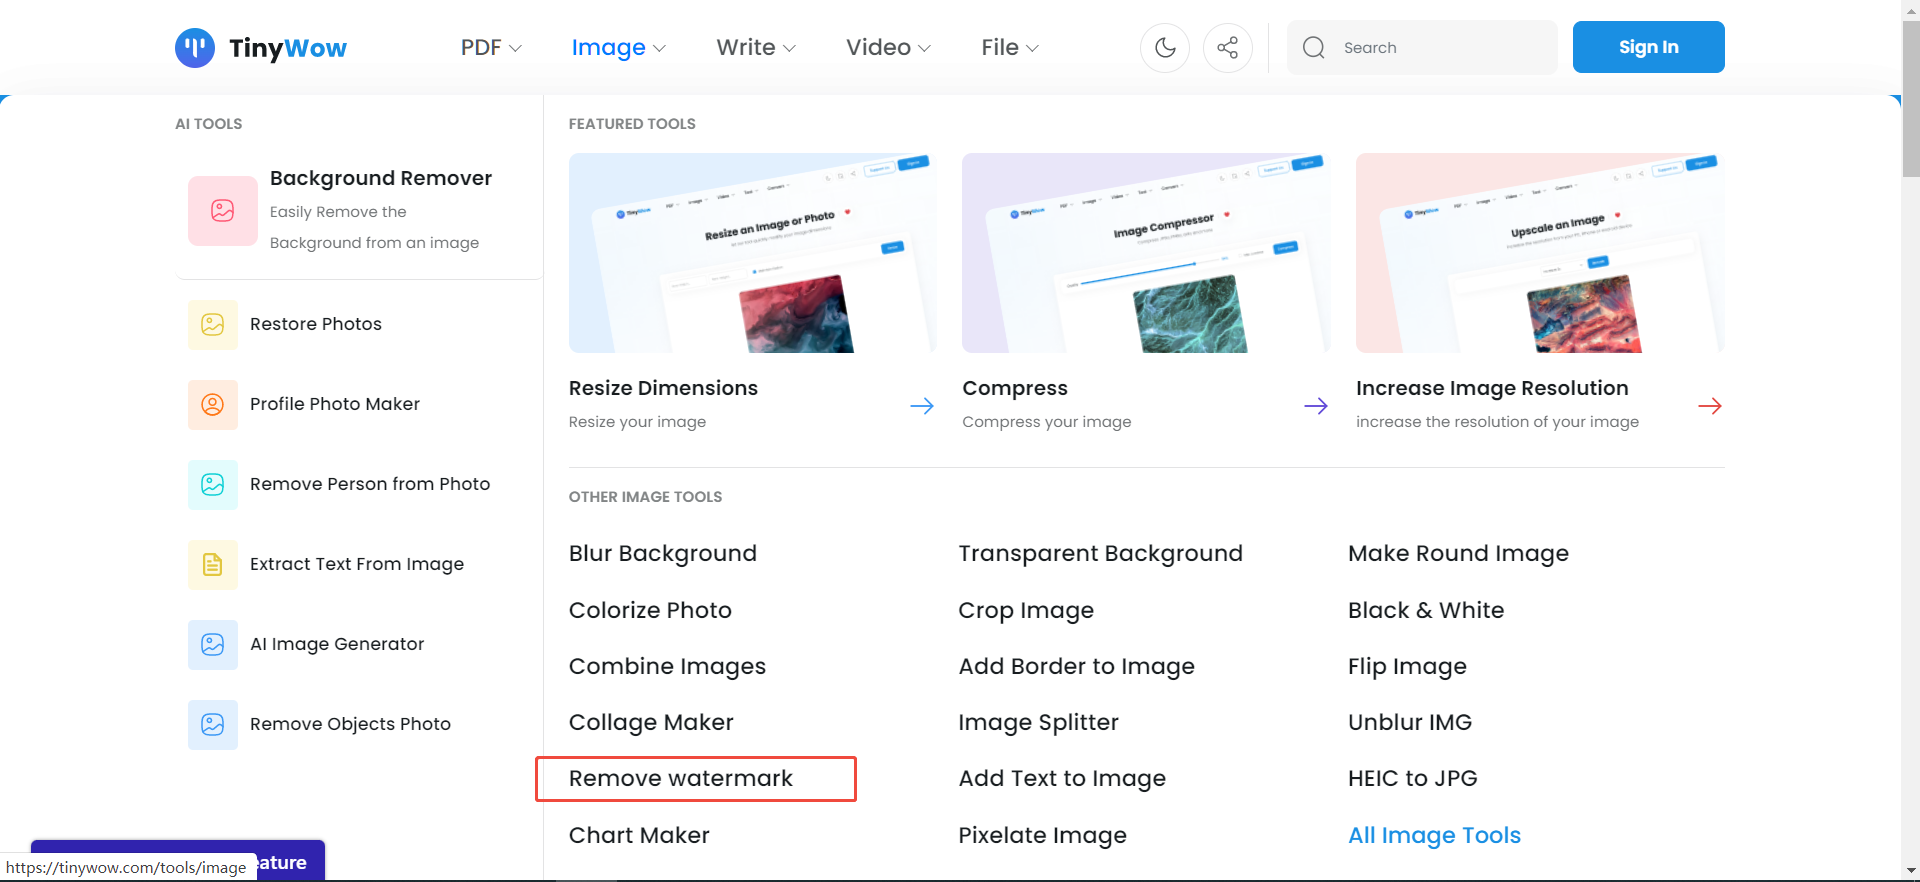Collapse the Image menu in navigation
1920x882 pixels.
tap(618, 48)
